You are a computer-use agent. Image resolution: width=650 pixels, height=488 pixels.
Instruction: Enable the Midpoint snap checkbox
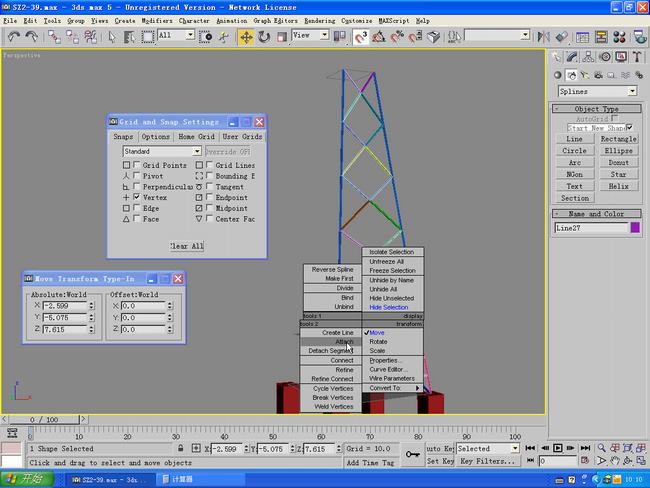click(209, 208)
